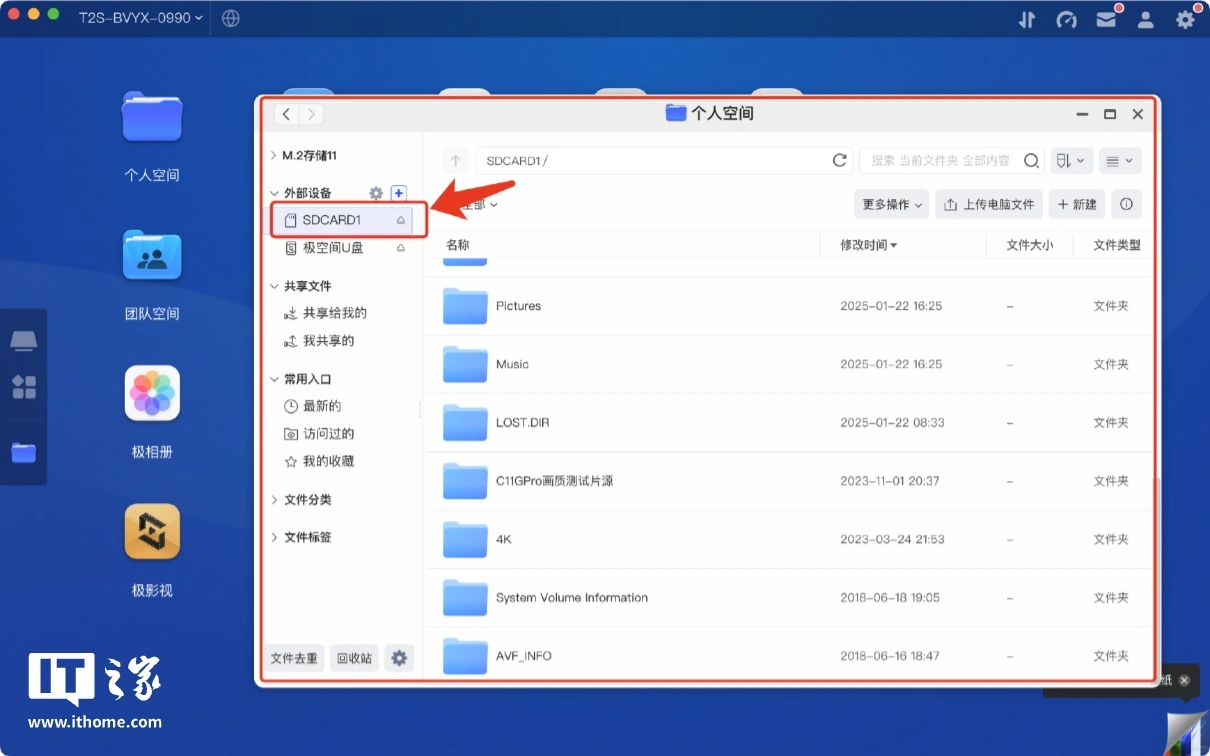This screenshot has height=756, width=1210.
Task: Open the message notifications icon in top bar
Action: click(1105, 19)
